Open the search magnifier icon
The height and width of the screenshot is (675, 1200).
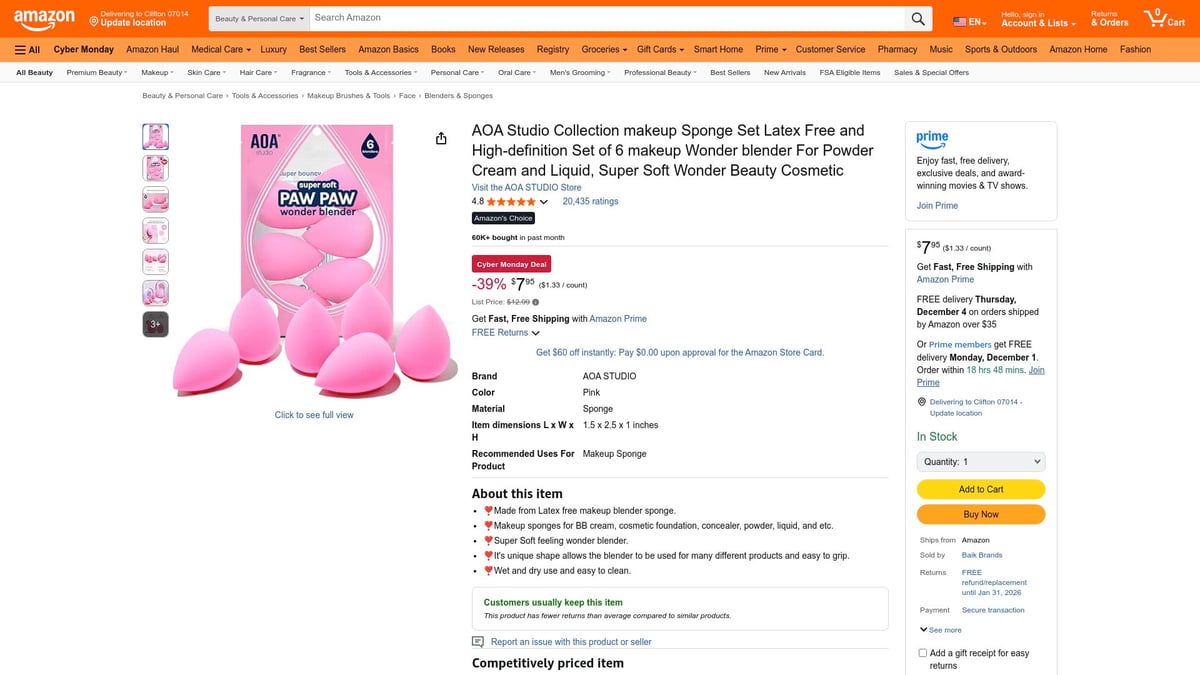click(918, 18)
